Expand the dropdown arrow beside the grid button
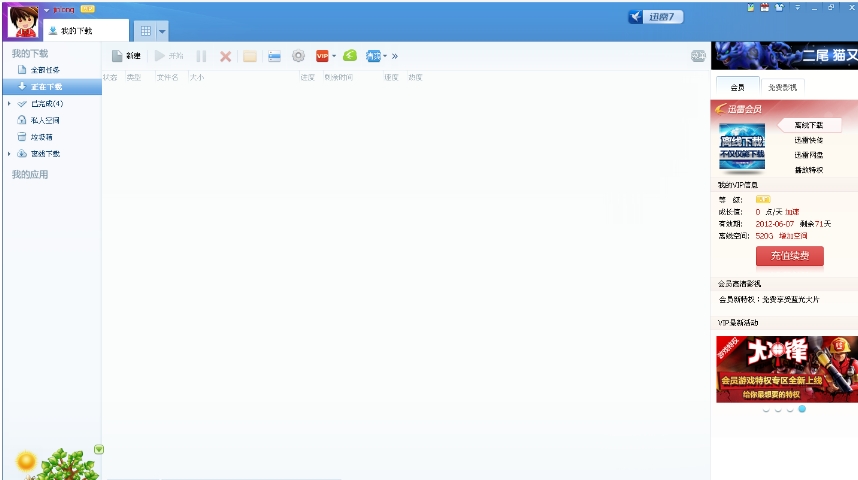The height and width of the screenshot is (480, 858). (162, 31)
